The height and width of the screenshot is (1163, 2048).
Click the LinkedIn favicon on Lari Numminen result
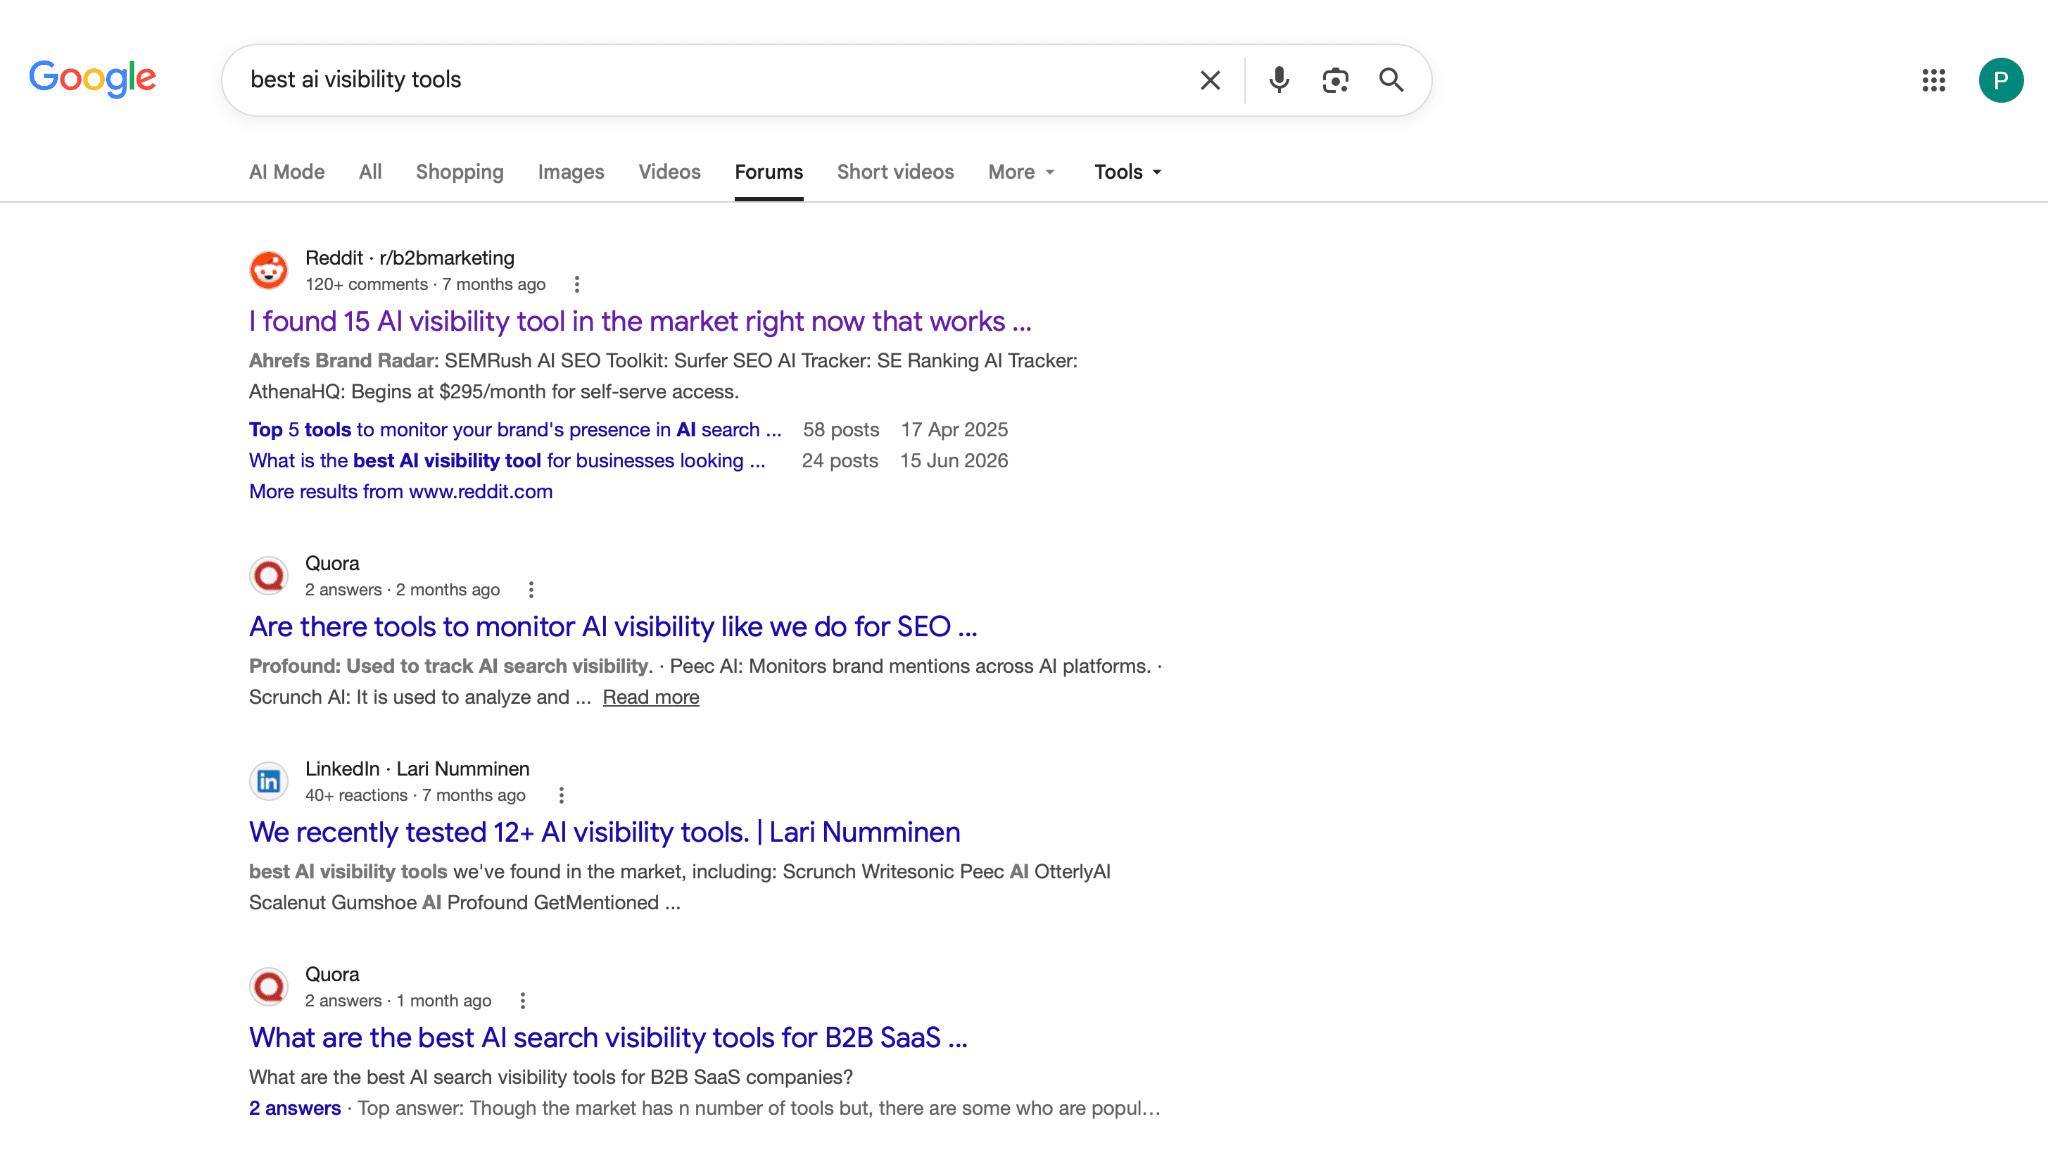pyautogui.click(x=269, y=781)
